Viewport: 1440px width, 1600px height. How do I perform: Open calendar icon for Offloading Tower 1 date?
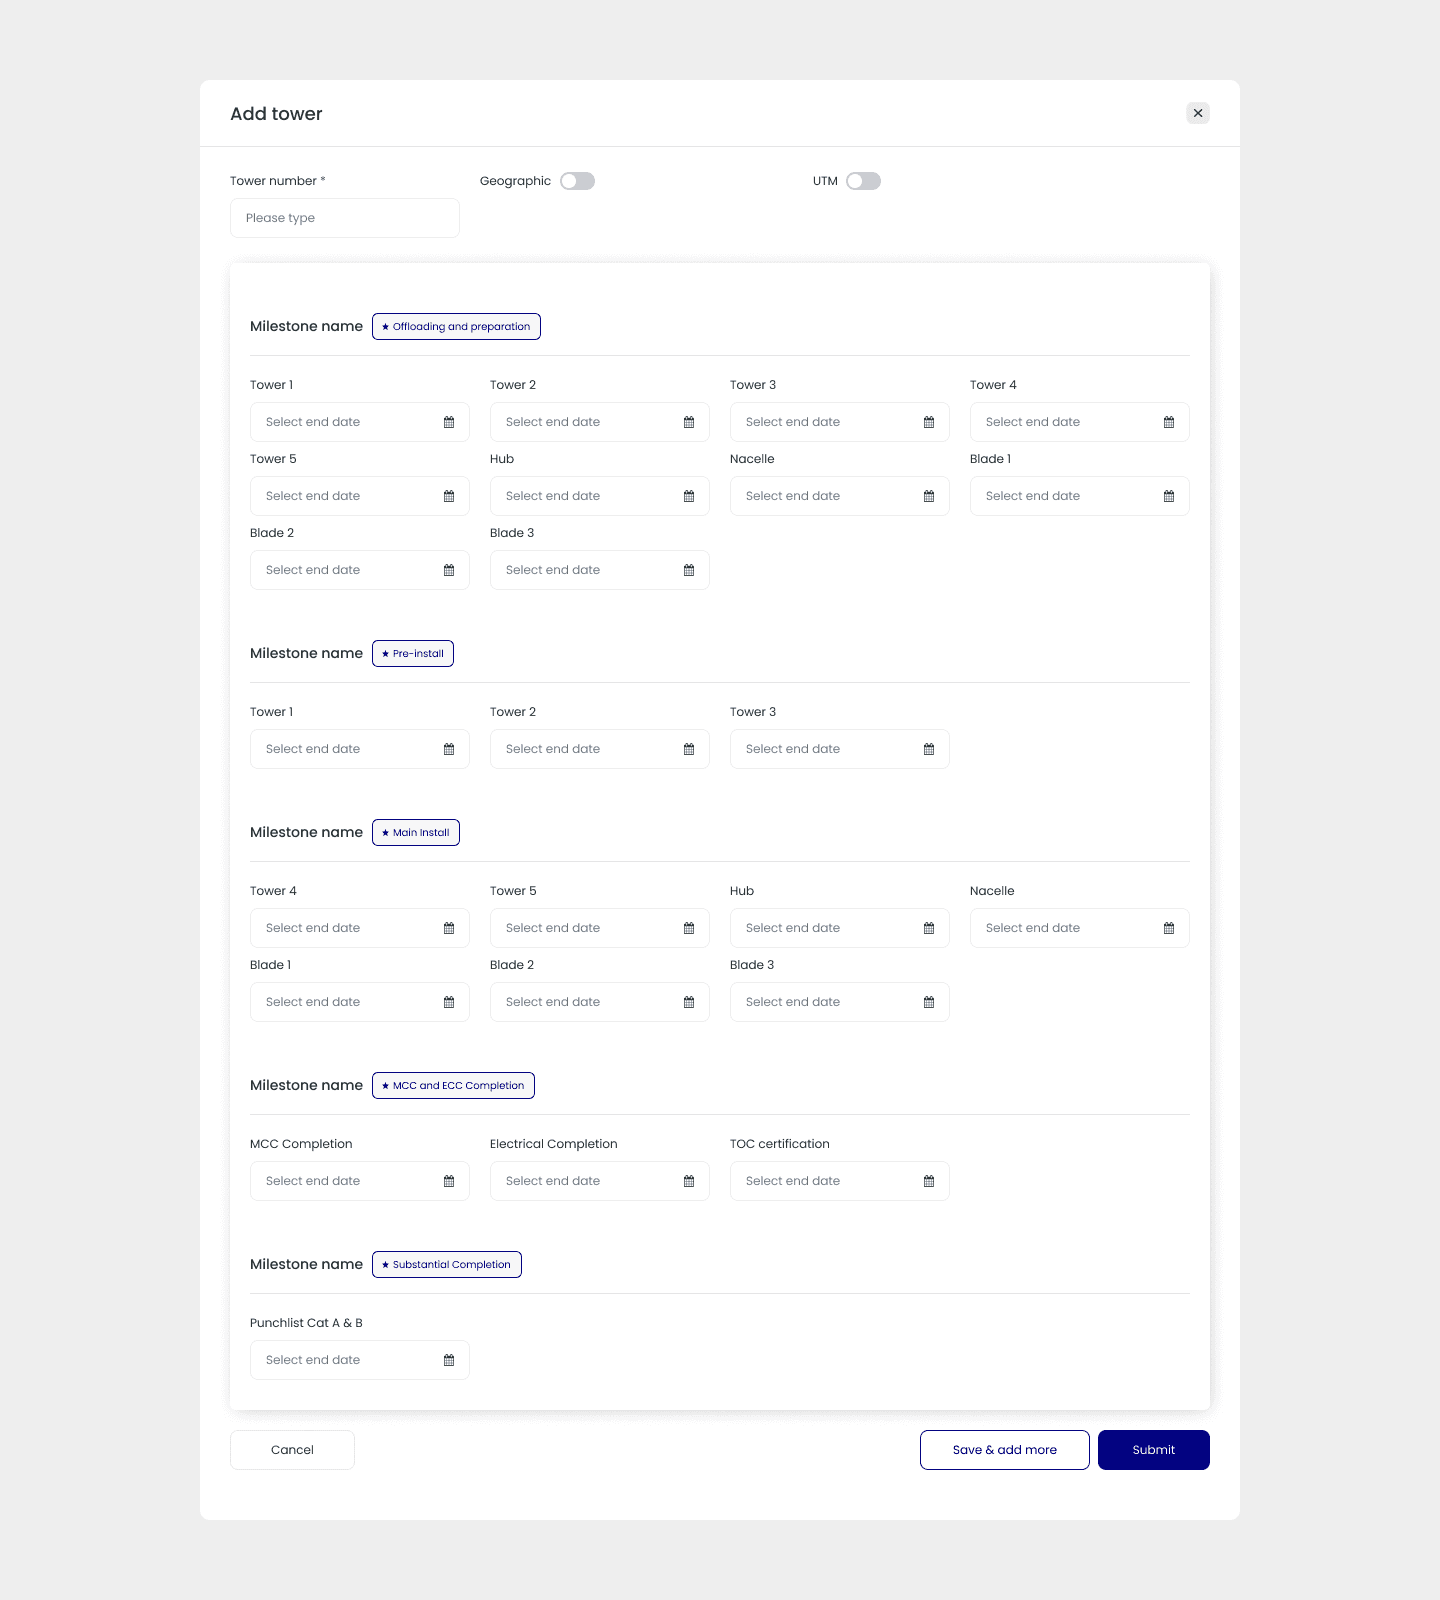tap(449, 422)
